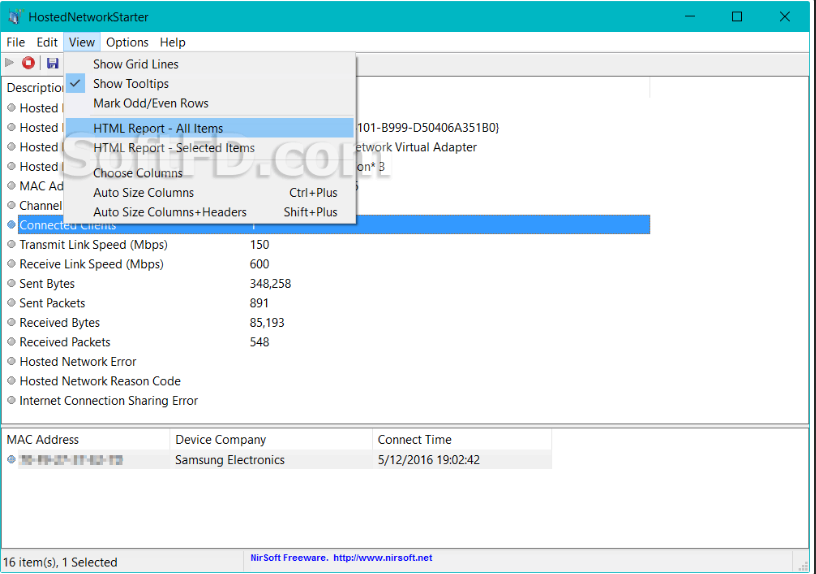Screen dimensions: 816x574
Task: Click the 348,258 sent bytes value
Action: [x=270, y=284]
